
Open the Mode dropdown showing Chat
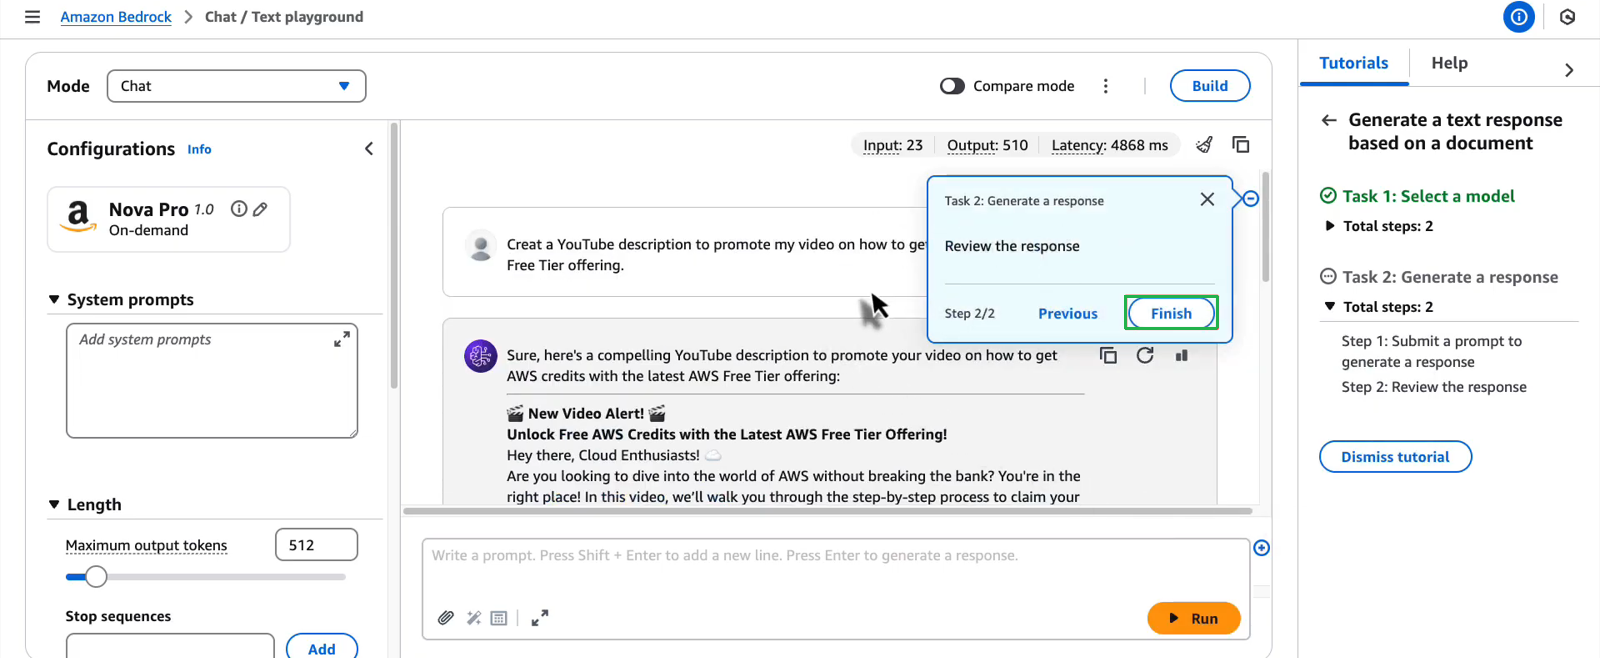(x=236, y=86)
